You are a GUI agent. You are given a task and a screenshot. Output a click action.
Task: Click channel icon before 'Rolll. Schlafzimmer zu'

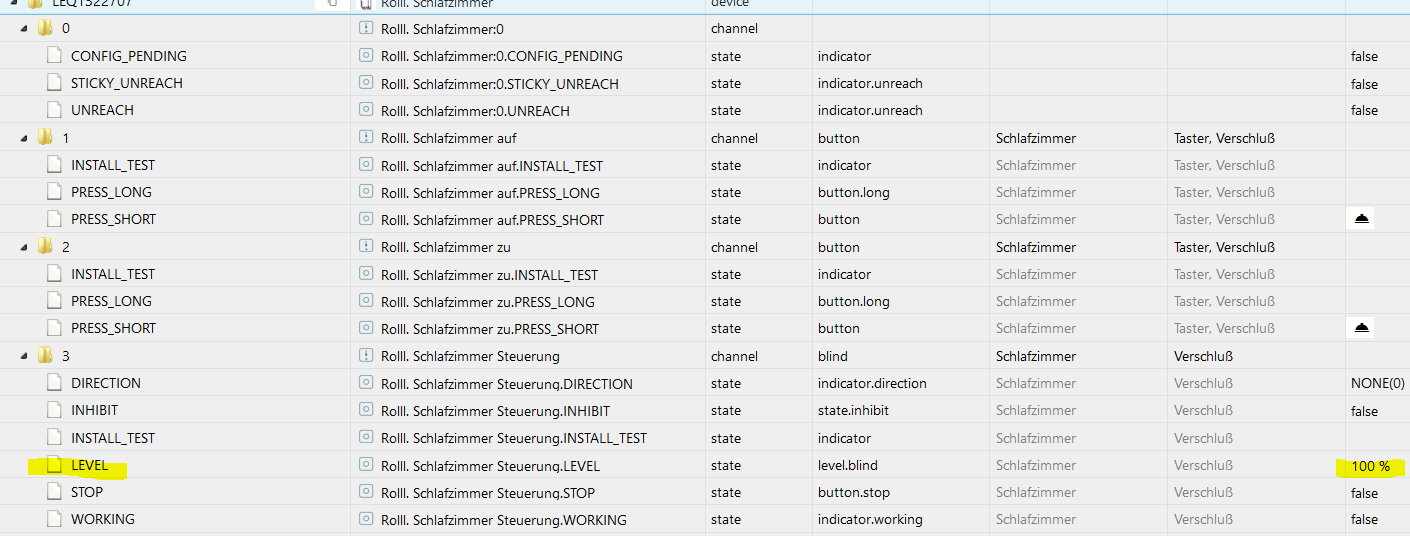click(366, 247)
